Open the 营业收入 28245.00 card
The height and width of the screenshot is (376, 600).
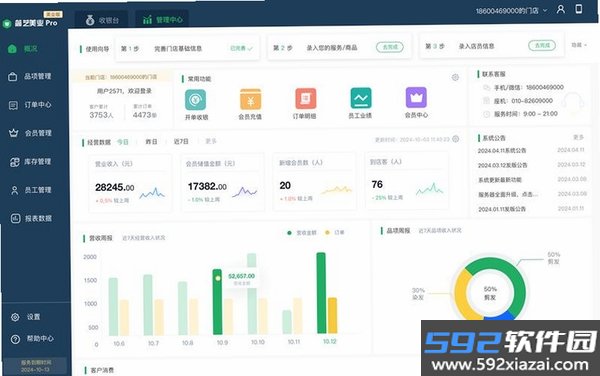[x=130, y=183]
